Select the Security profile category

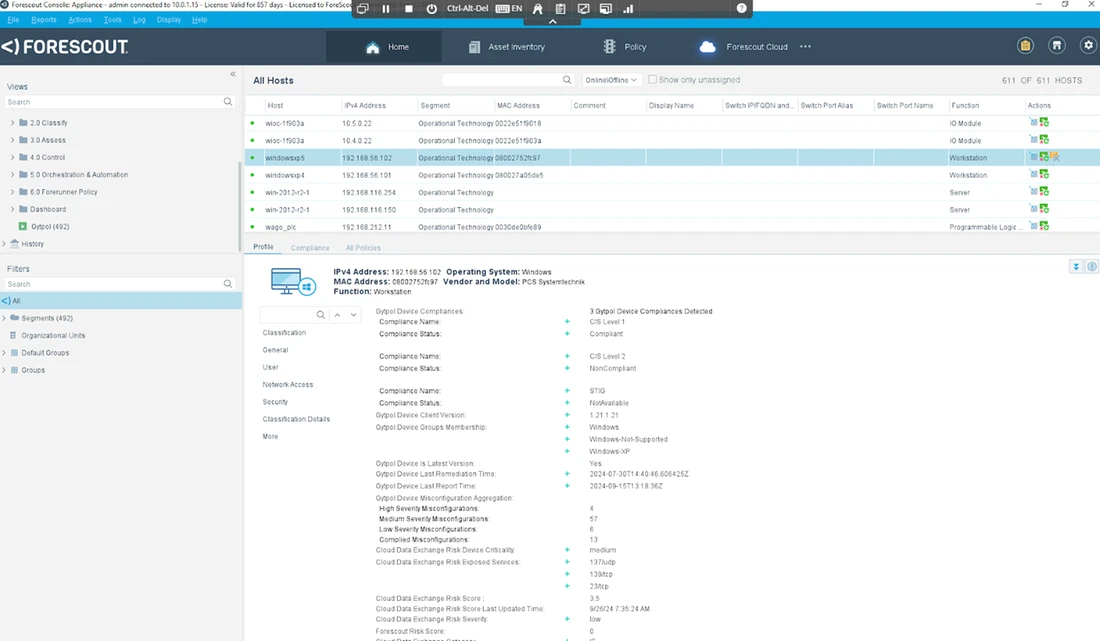point(275,402)
